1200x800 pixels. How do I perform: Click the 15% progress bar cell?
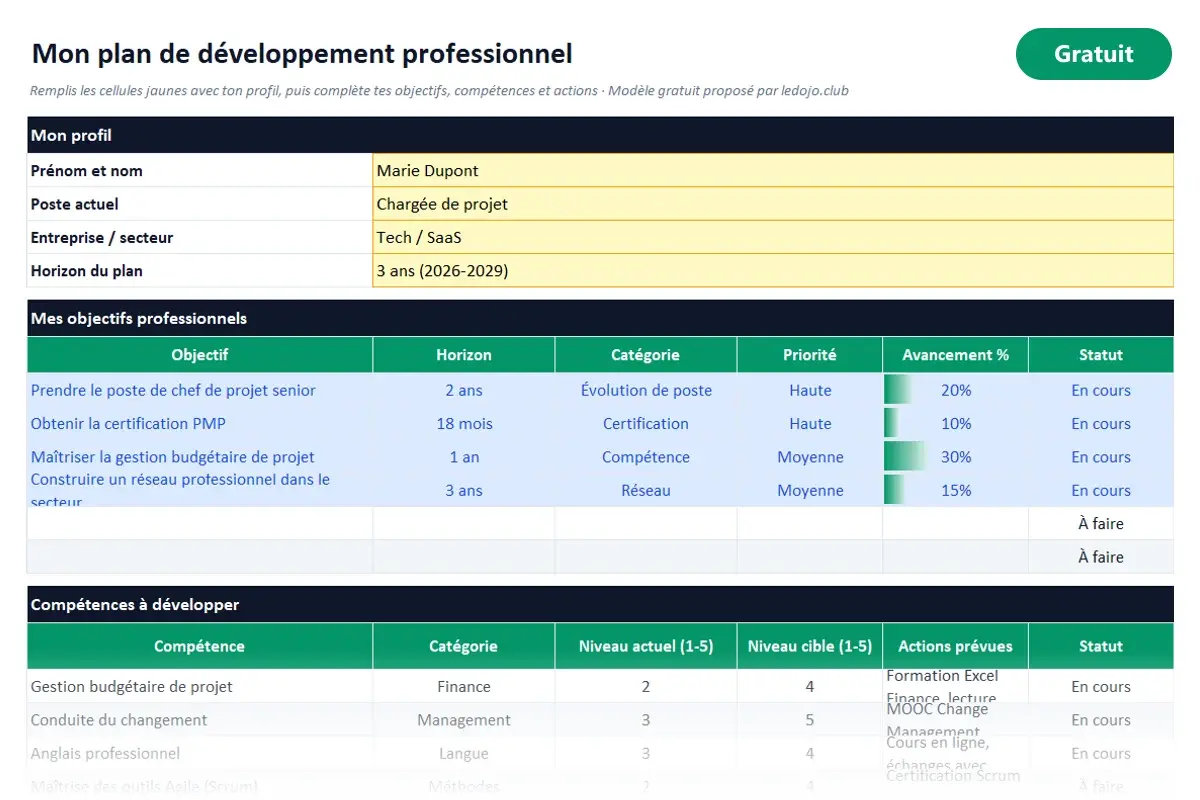956,490
